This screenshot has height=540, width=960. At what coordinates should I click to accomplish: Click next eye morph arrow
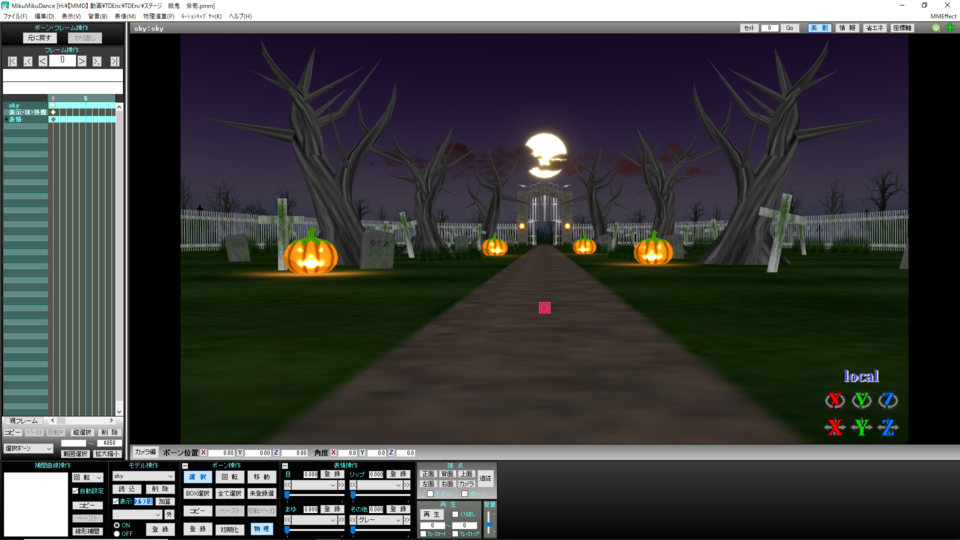pyautogui.click(x=341, y=485)
